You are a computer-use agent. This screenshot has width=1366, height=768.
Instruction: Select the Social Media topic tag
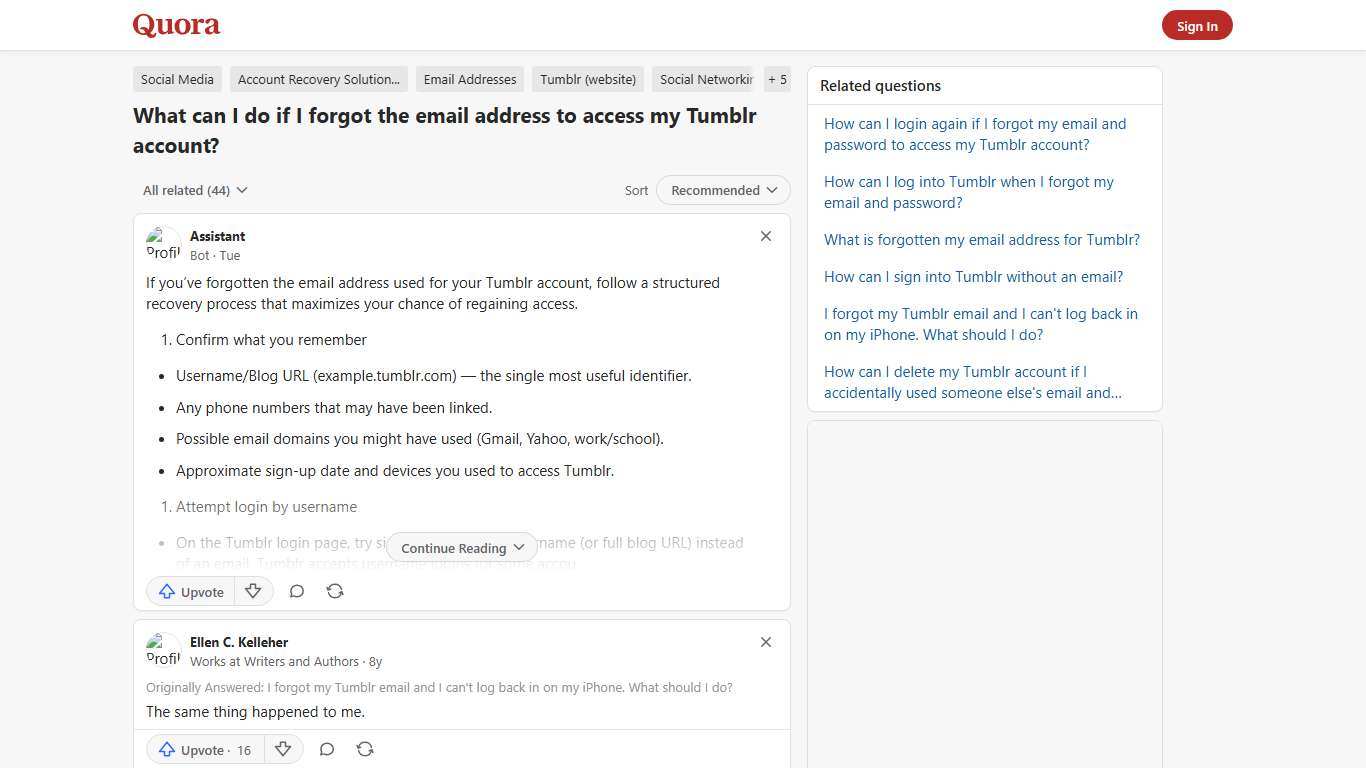pyautogui.click(x=177, y=79)
